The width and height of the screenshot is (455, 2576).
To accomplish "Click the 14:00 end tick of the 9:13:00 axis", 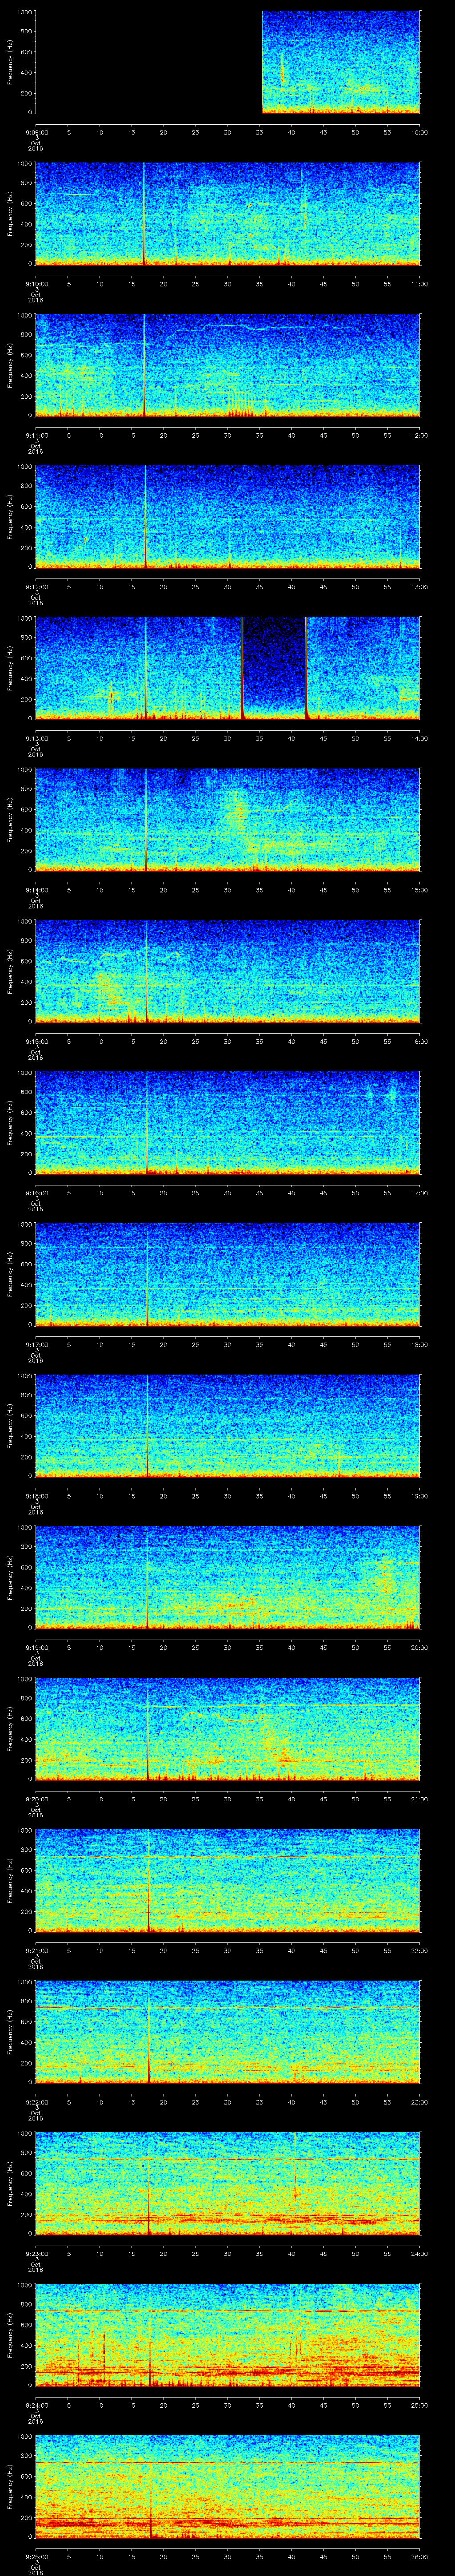I will [x=419, y=738].
